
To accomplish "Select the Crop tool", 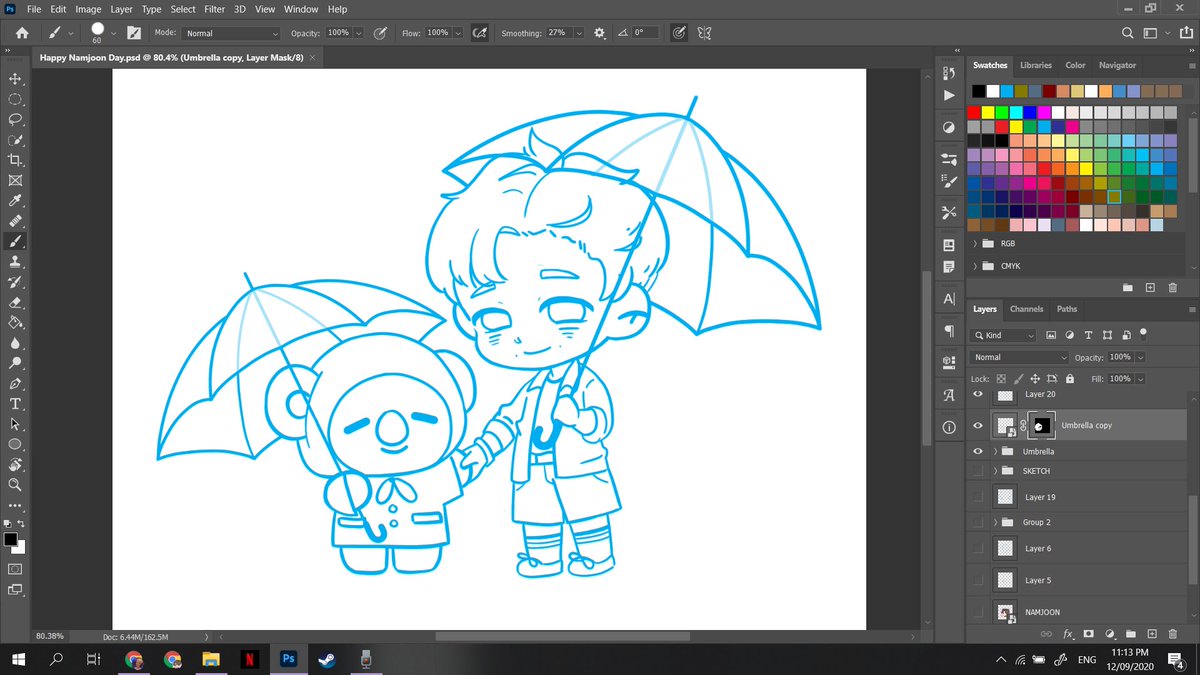I will 15,160.
